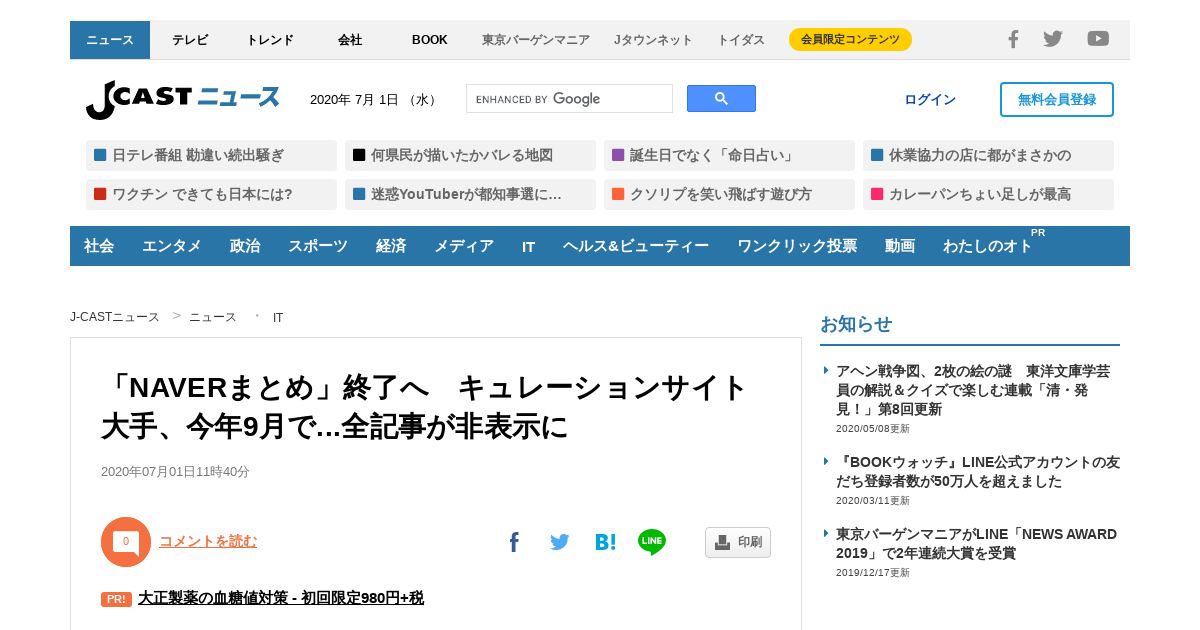The image size is (1200, 630).
Task: Click 会員限定コンテンツ yellow button
Action: click(850, 39)
